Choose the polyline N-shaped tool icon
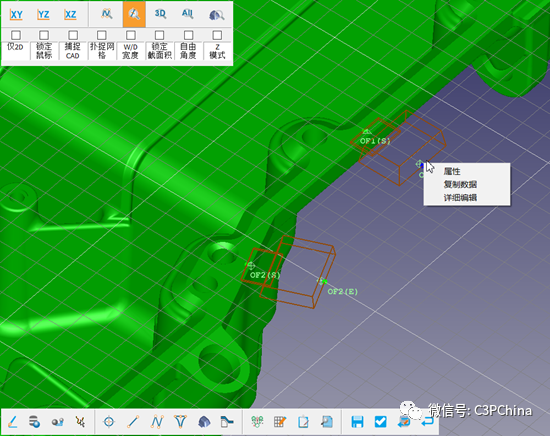This screenshot has height=436, width=550. 157,421
